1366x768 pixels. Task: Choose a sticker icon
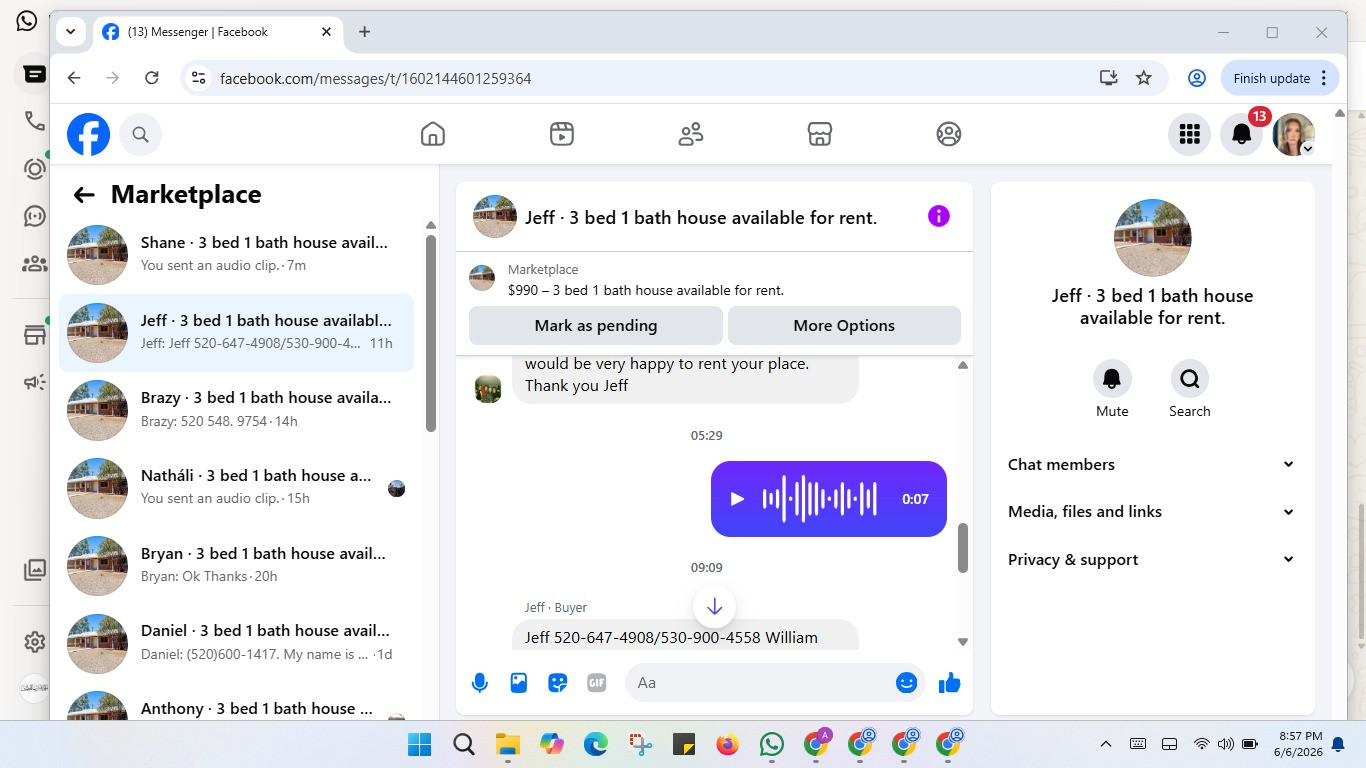click(x=558, y=683)
